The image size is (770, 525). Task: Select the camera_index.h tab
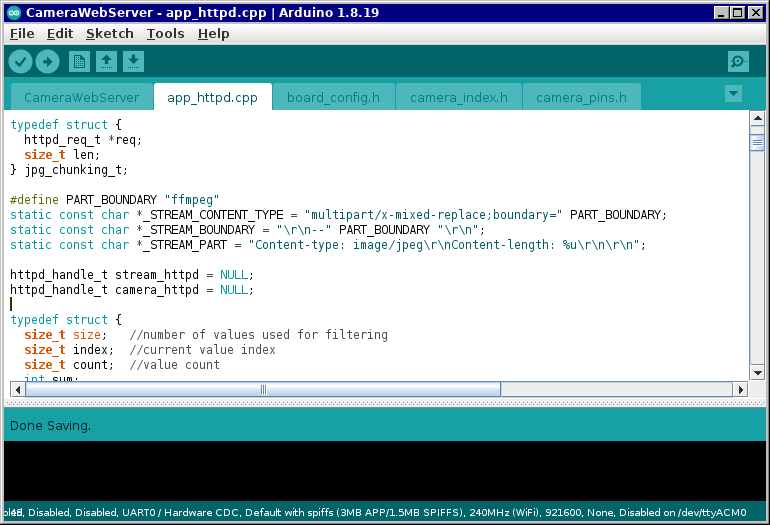(x=459, y=98)
